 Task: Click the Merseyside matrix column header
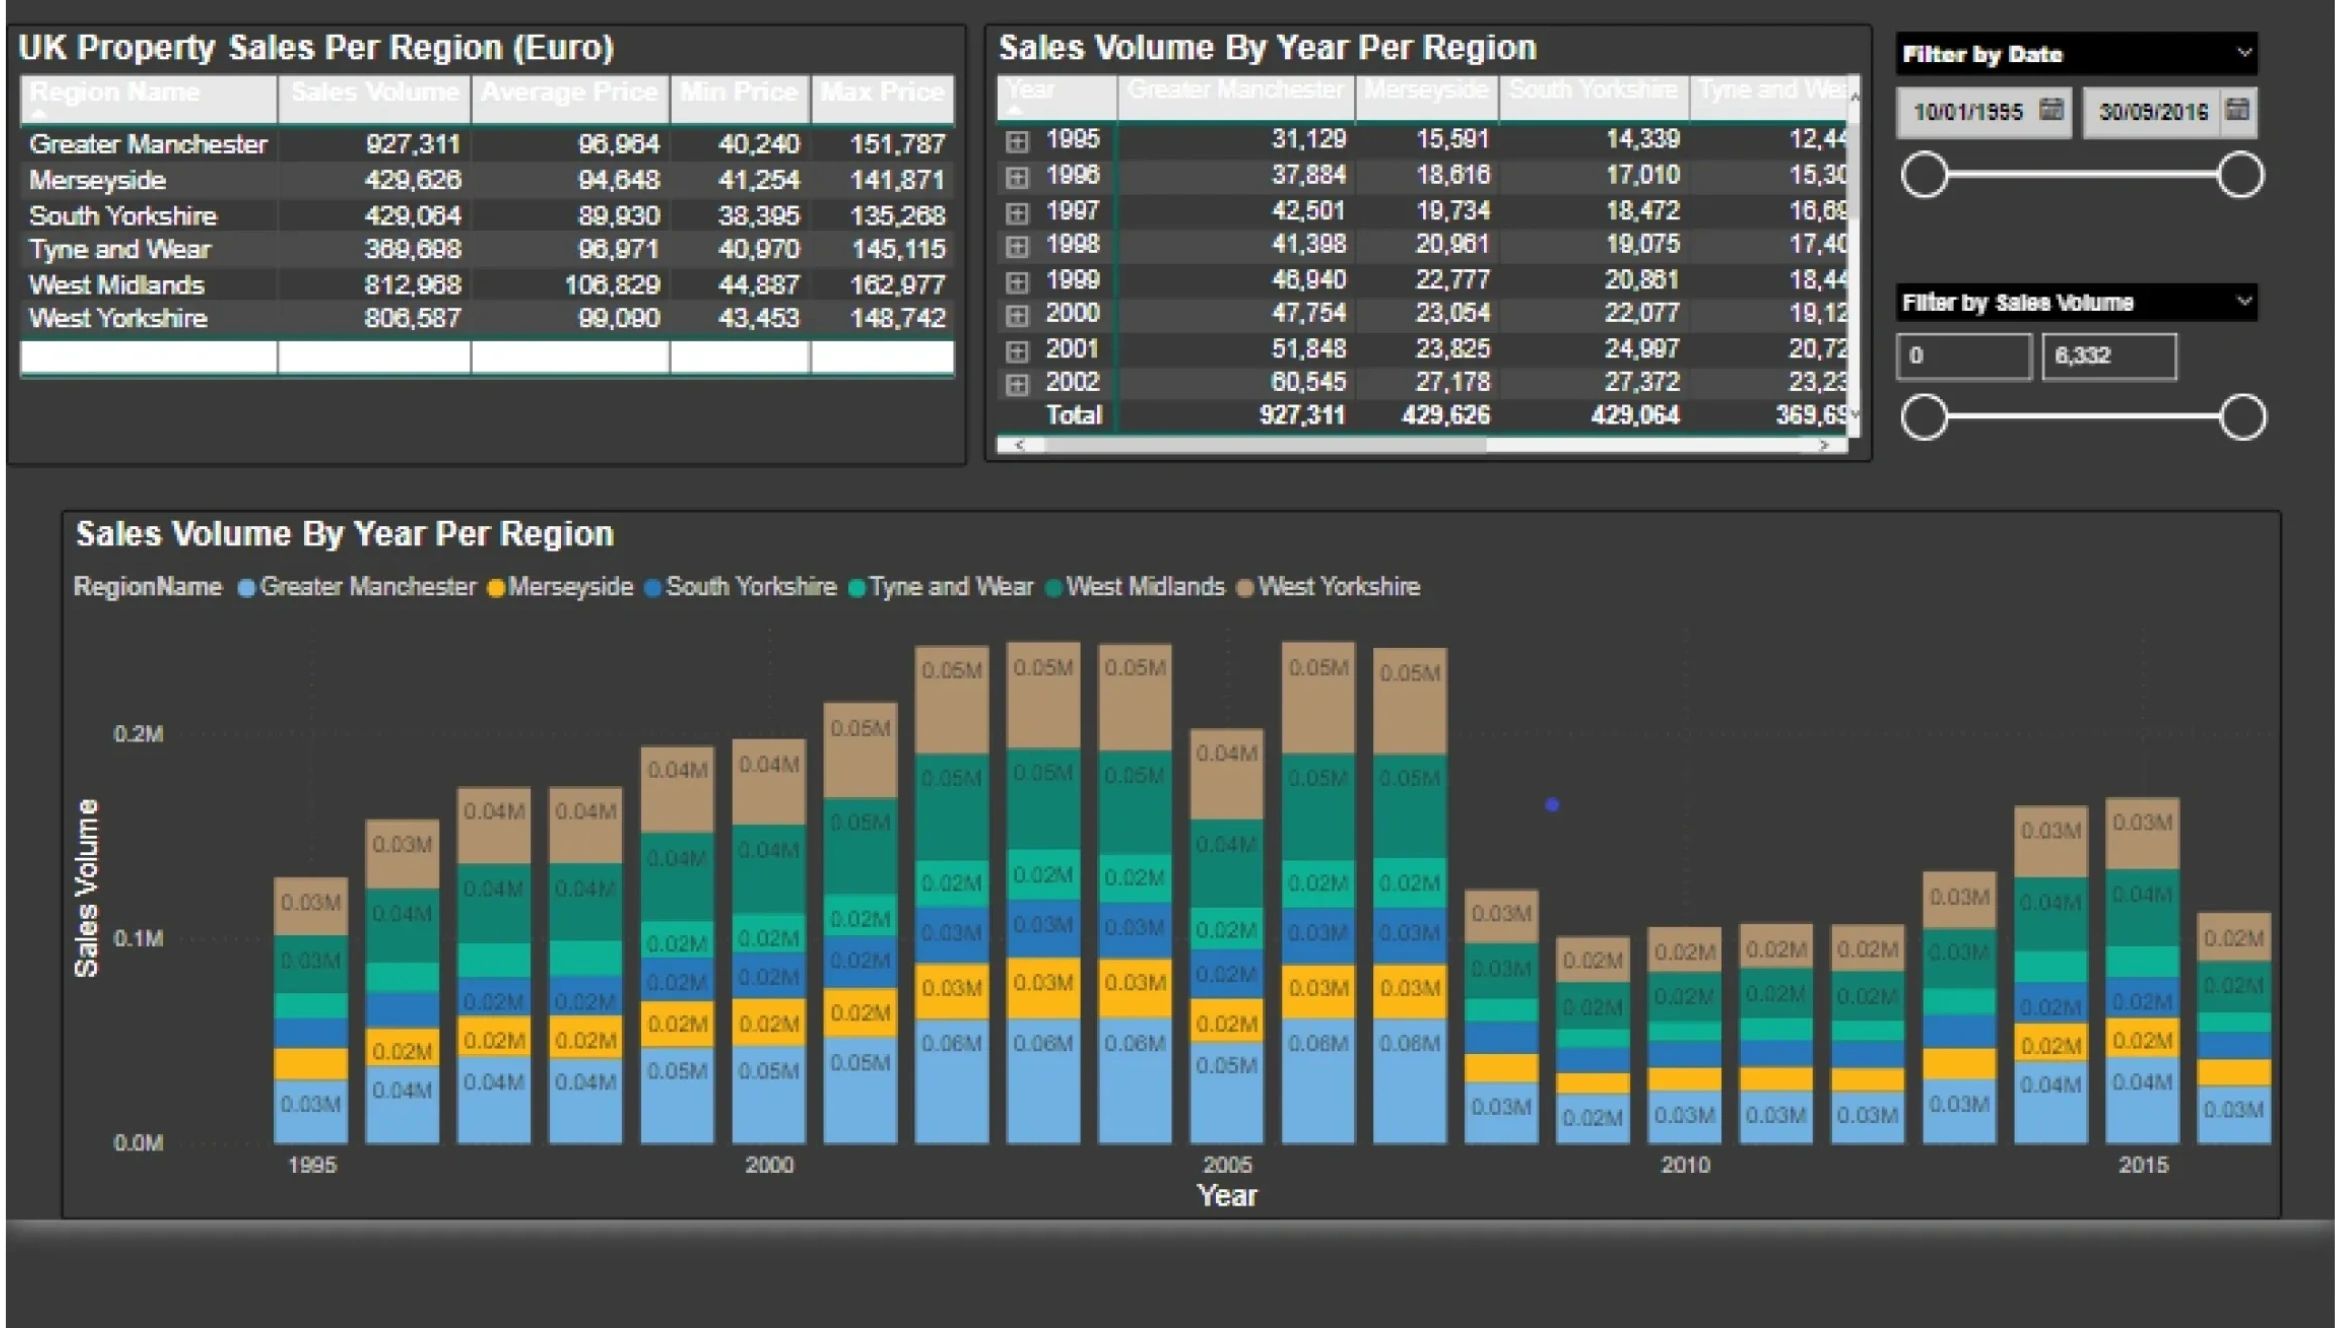pos(1426,96)
